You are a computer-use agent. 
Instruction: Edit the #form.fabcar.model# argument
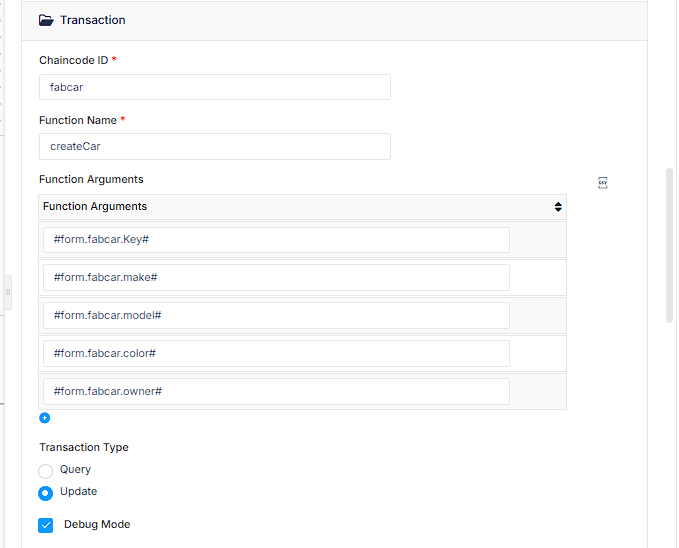(x=276, y=315)
